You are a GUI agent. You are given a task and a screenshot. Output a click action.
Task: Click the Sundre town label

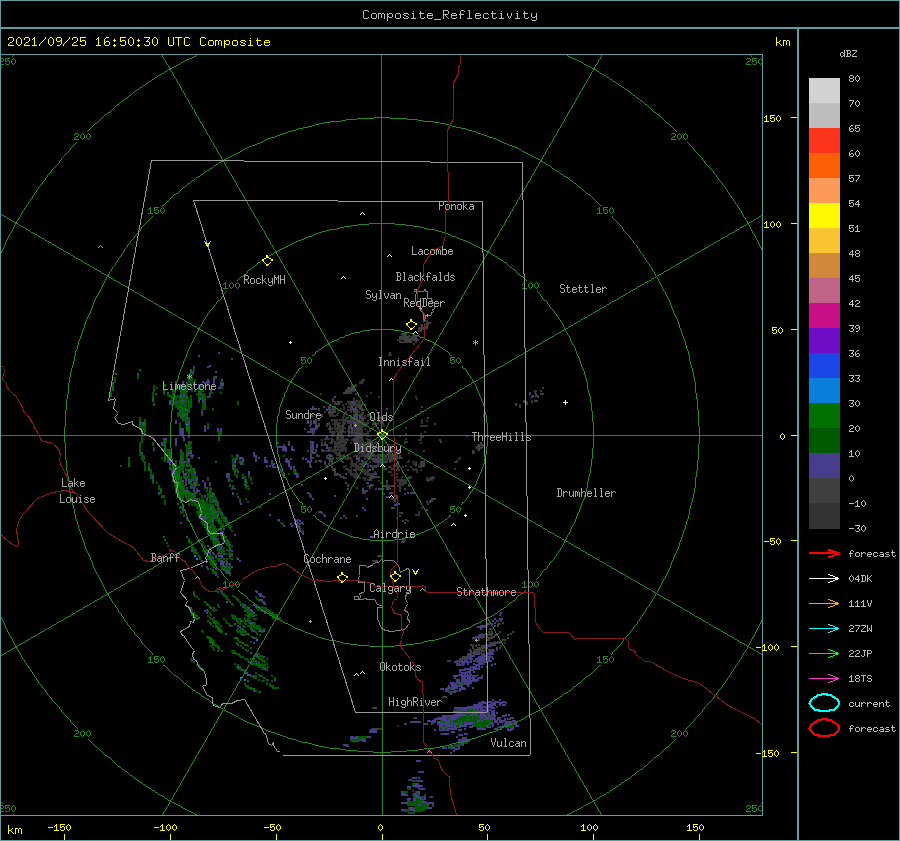pyautogui.click(x=303, y=415)
